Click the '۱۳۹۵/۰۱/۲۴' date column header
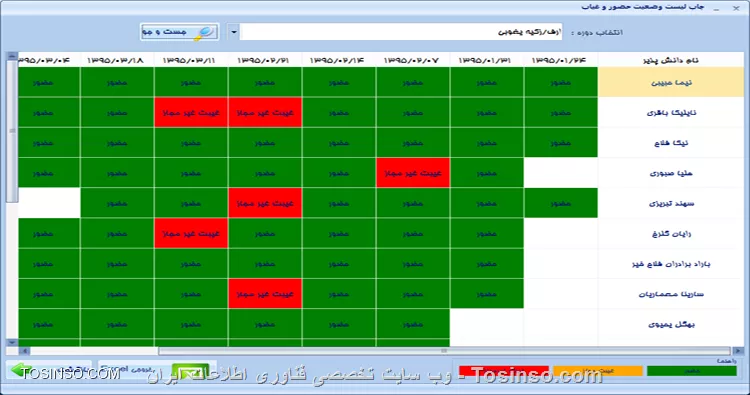Screen dimensions: 750x395 [561, 60]
